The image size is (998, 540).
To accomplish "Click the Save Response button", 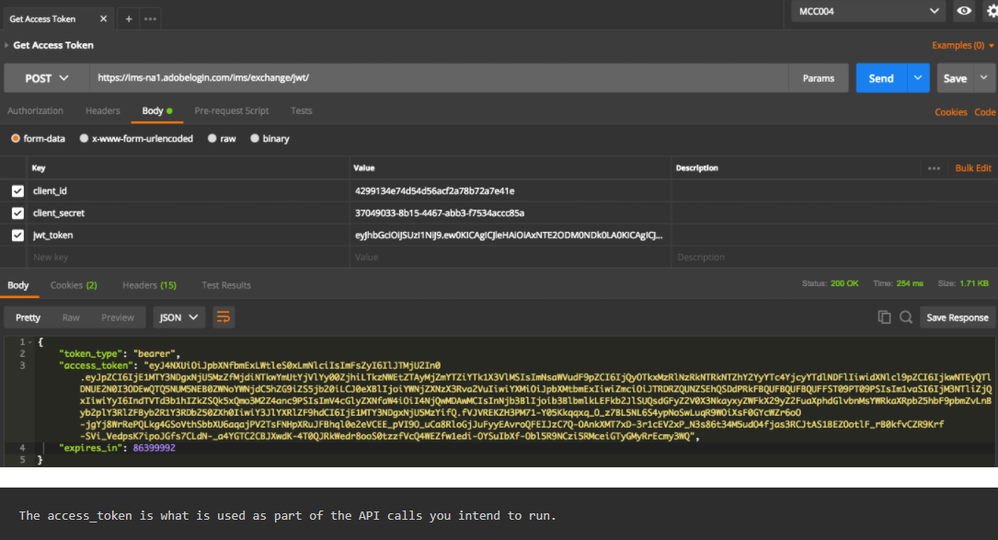I will coord(957,317).
